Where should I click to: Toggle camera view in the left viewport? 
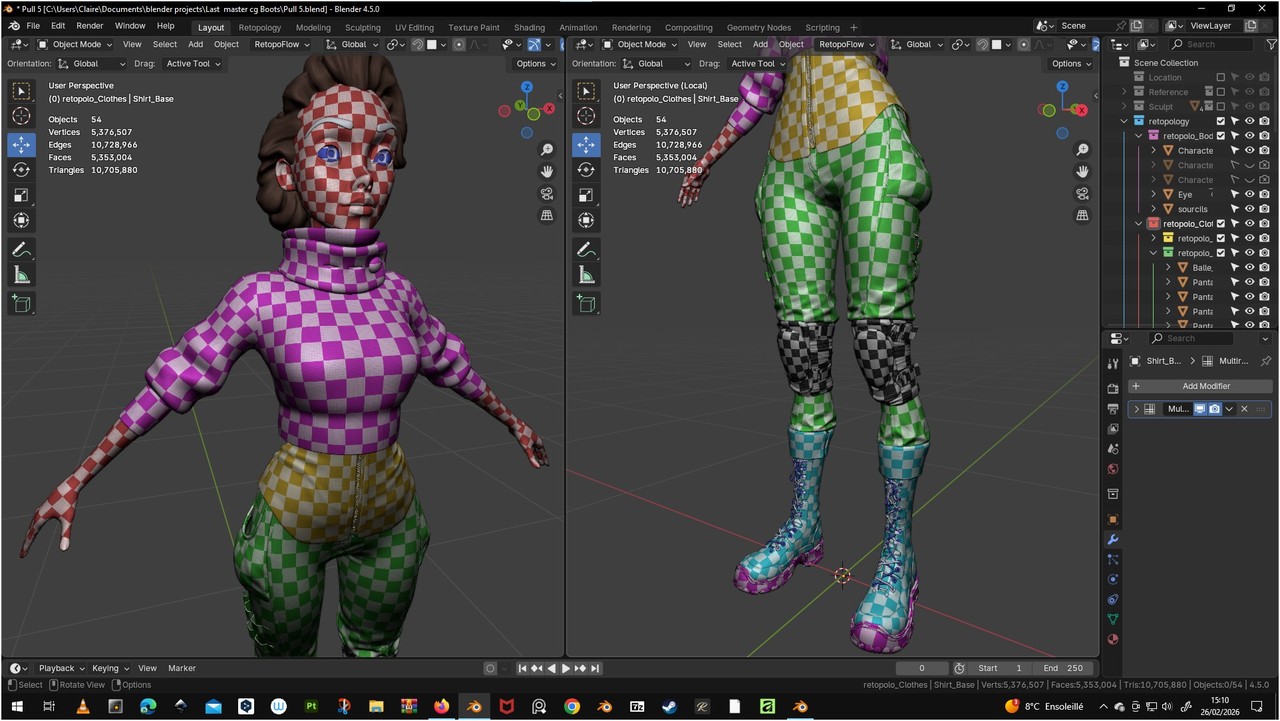click(x=547, y=194)
